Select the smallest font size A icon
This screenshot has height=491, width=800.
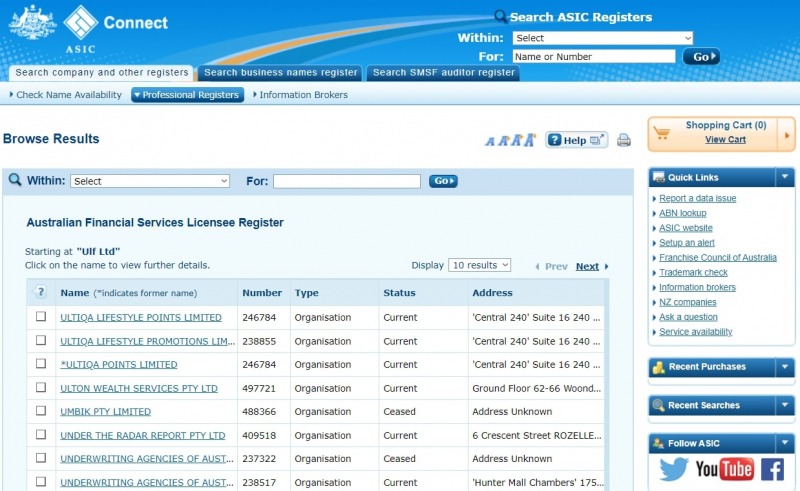(490, 141)
